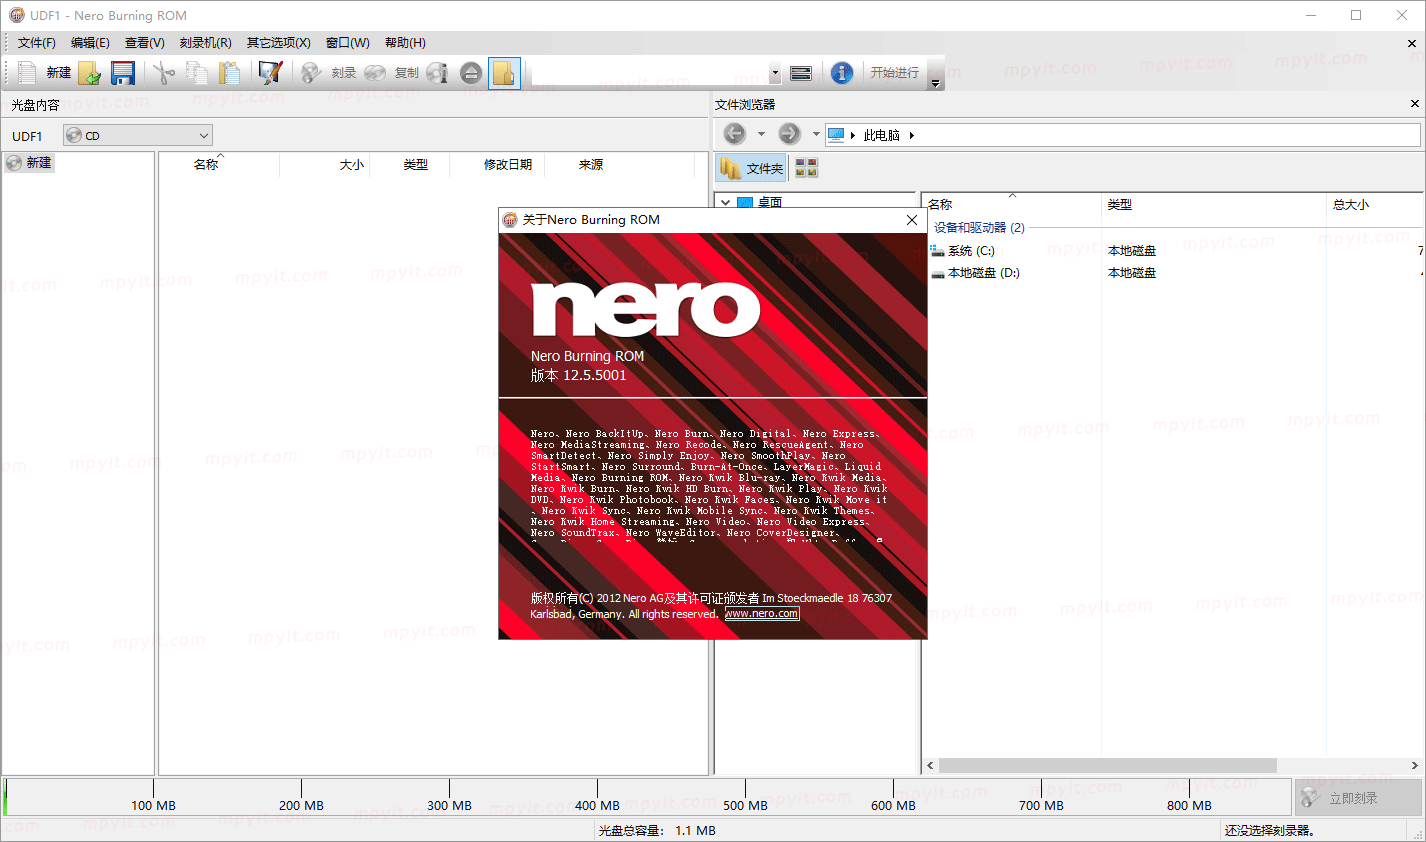Image resolution: width=1426 pixels, height=842 pixels.
Task: Click the compilation properties icon with pencil
Action: pos(270,72)
